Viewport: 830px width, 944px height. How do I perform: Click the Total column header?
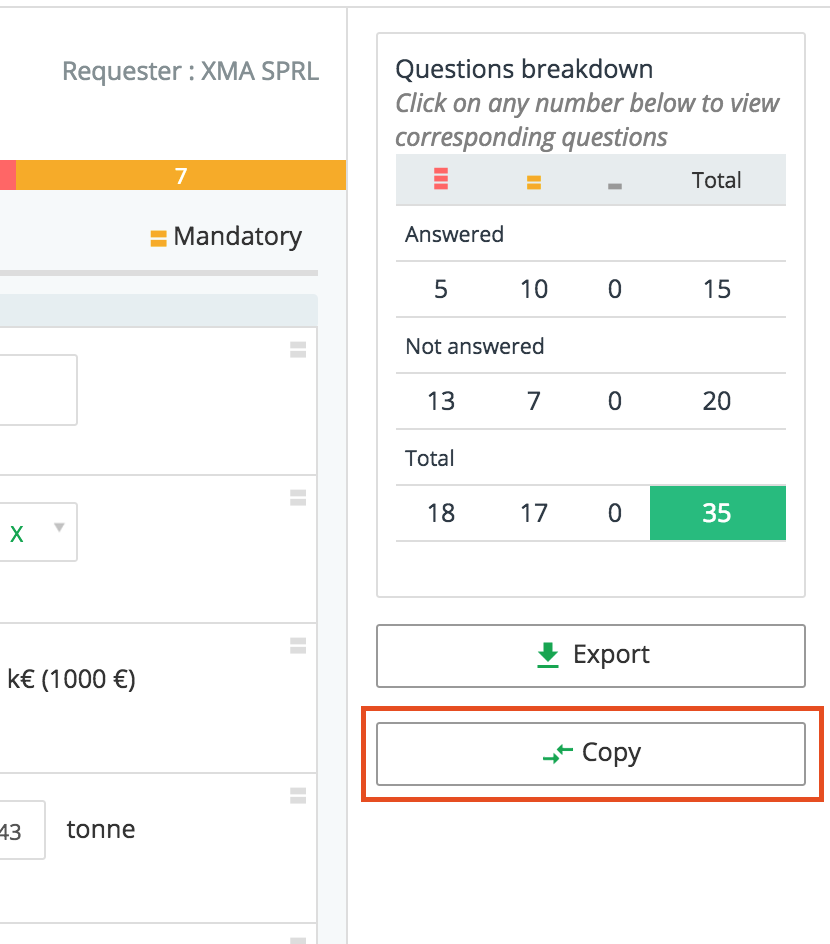point(716,180)
